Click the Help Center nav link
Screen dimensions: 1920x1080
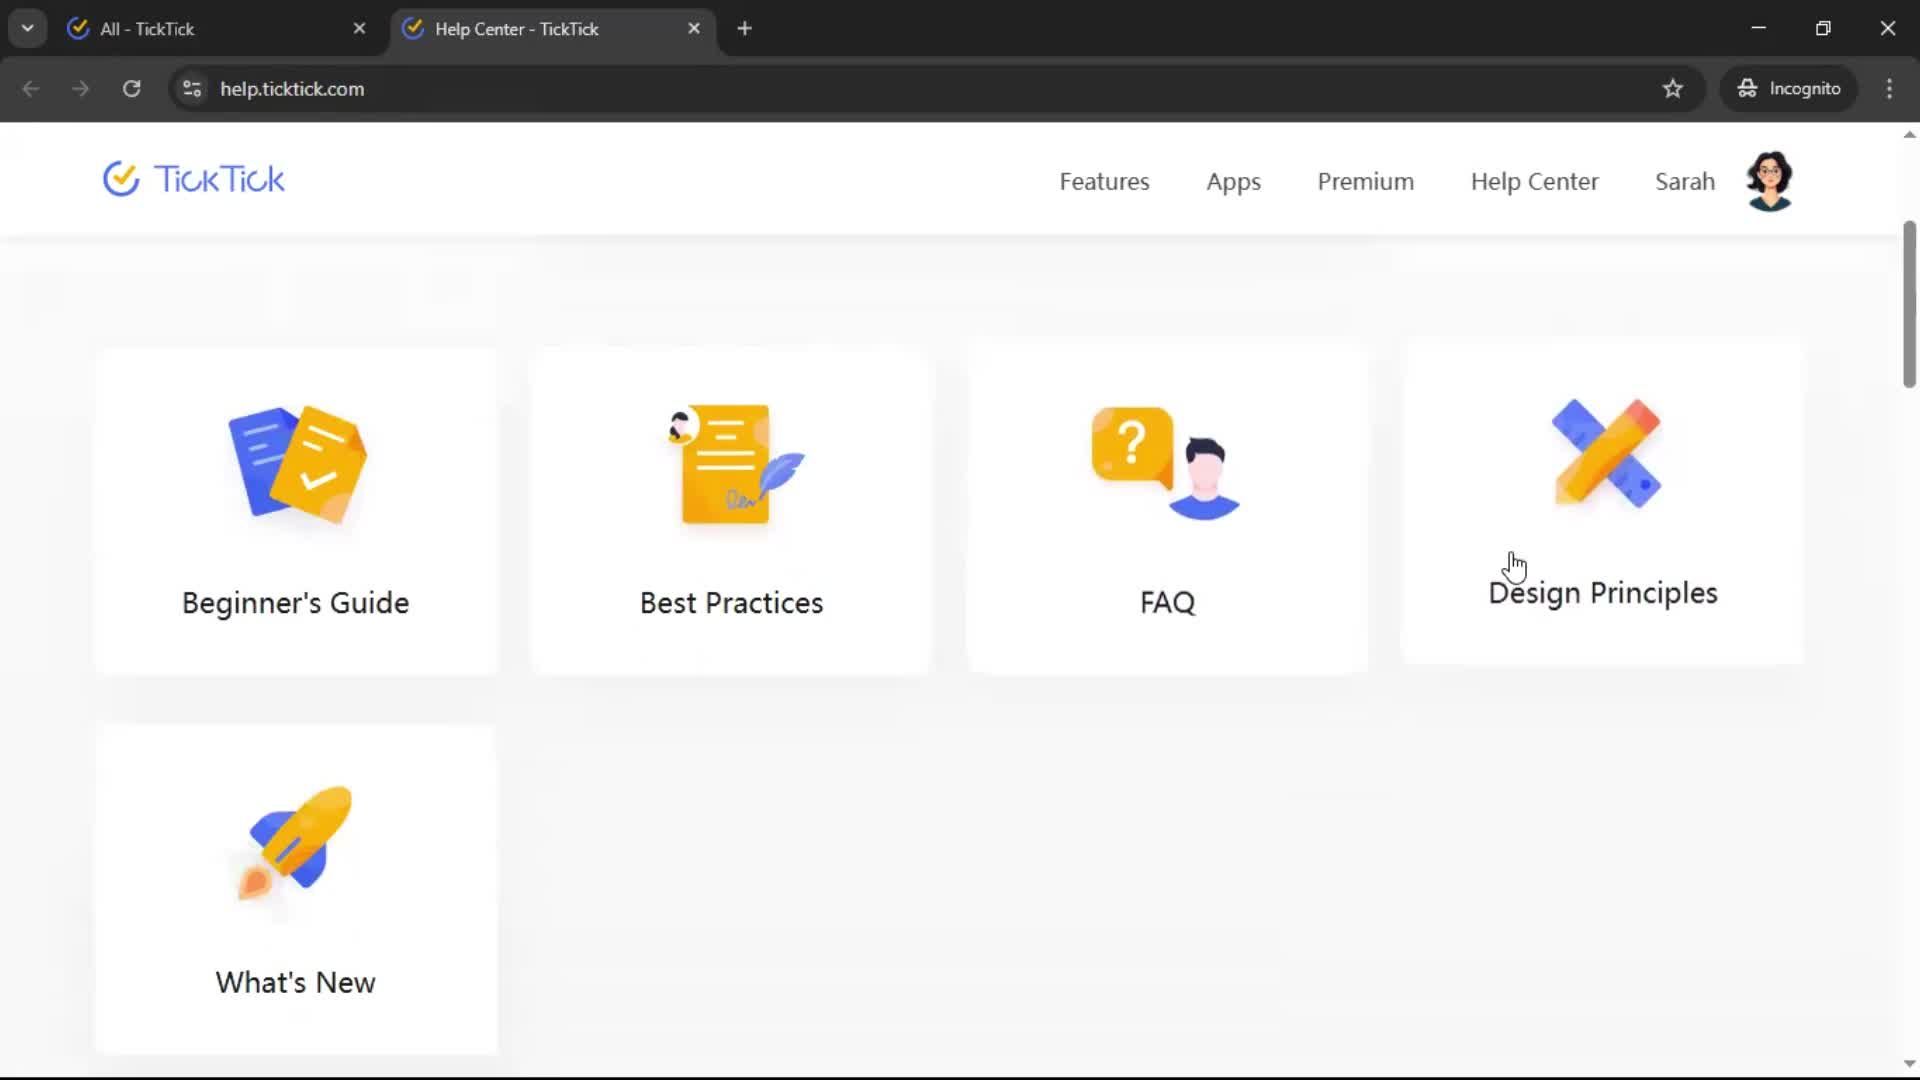[1534, 182]
